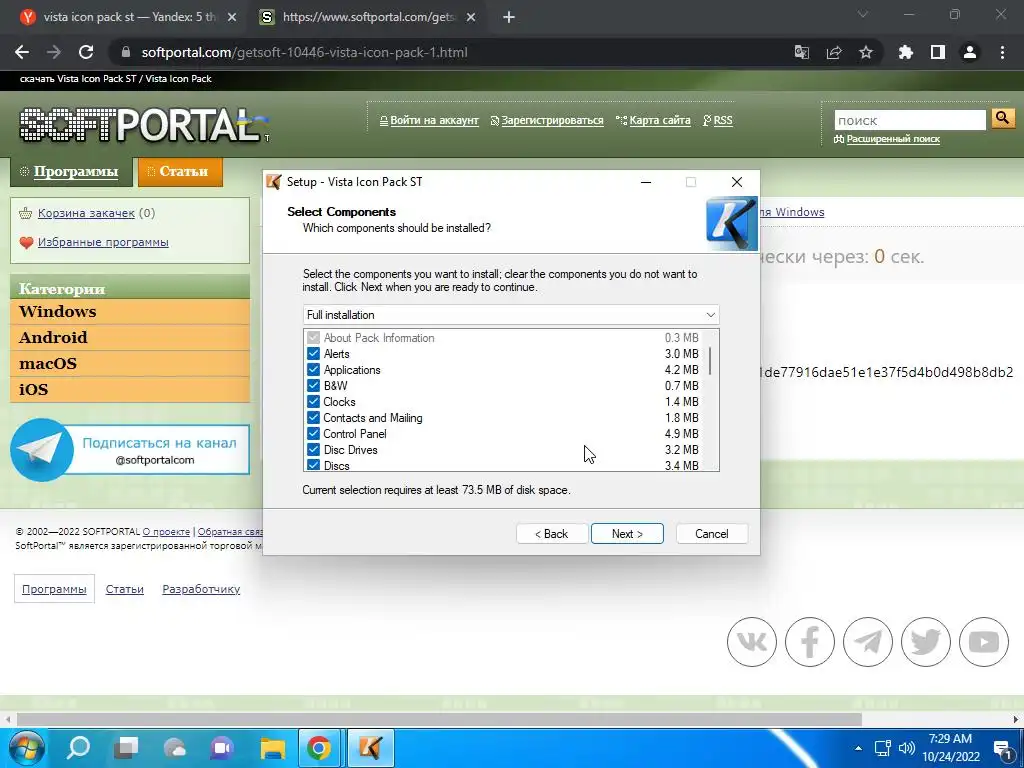Image resolution: width=1024 pixels, height=768 pixels.
Task: Select the macOS category
Action: [130, 364]
